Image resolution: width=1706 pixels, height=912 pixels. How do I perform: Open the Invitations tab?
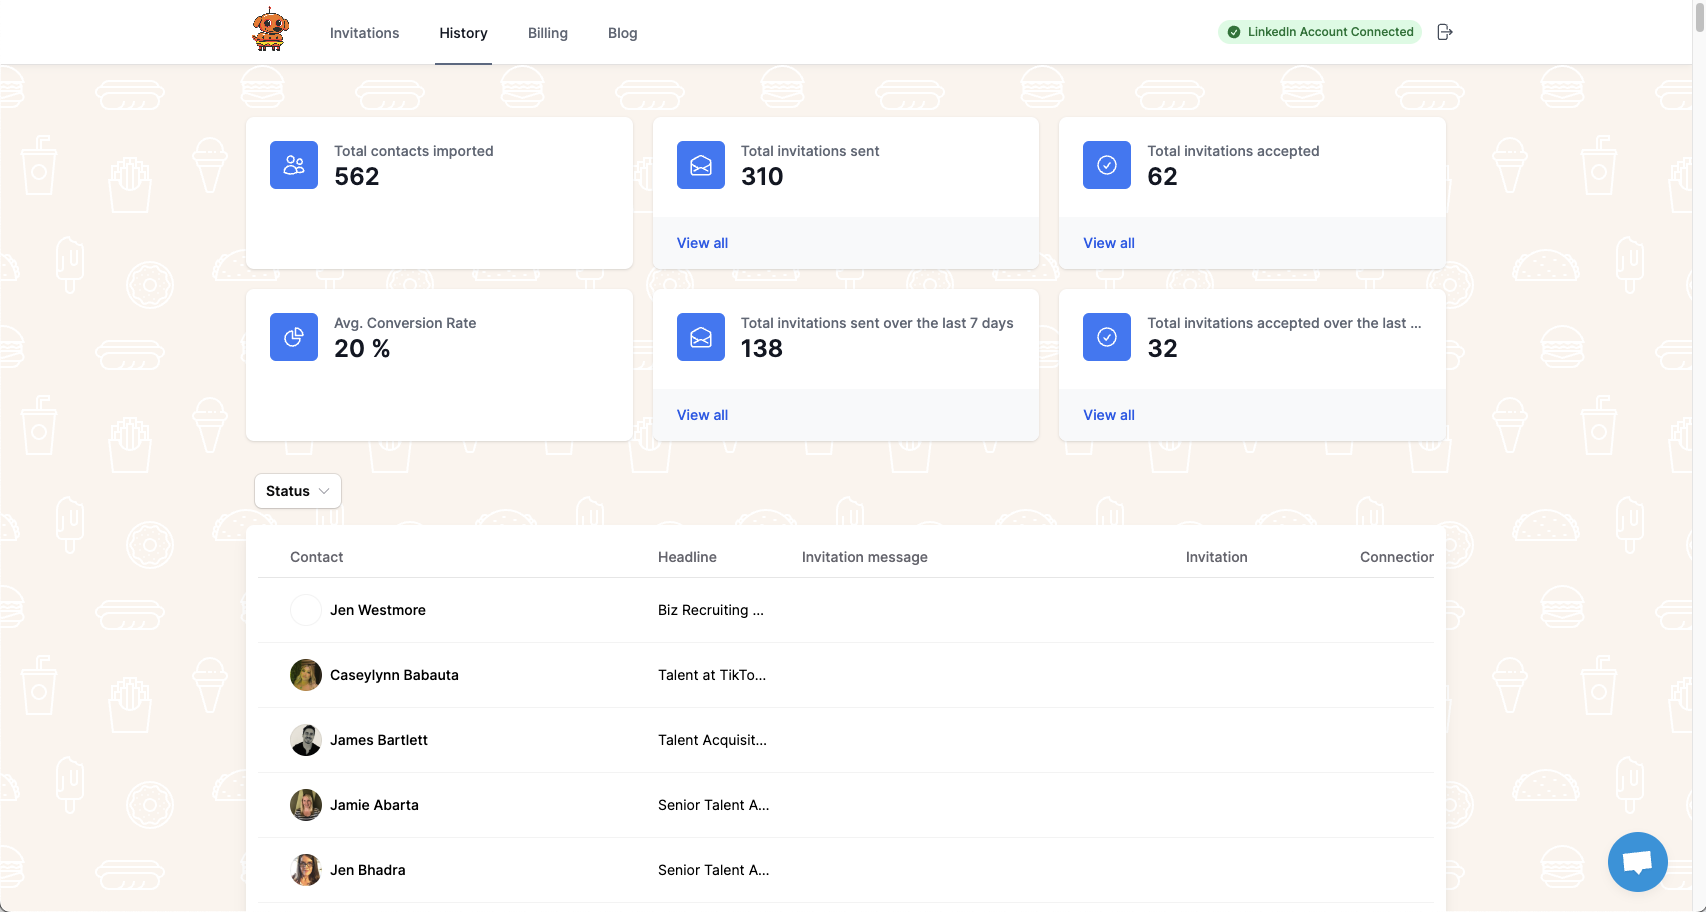click(364, 33)
